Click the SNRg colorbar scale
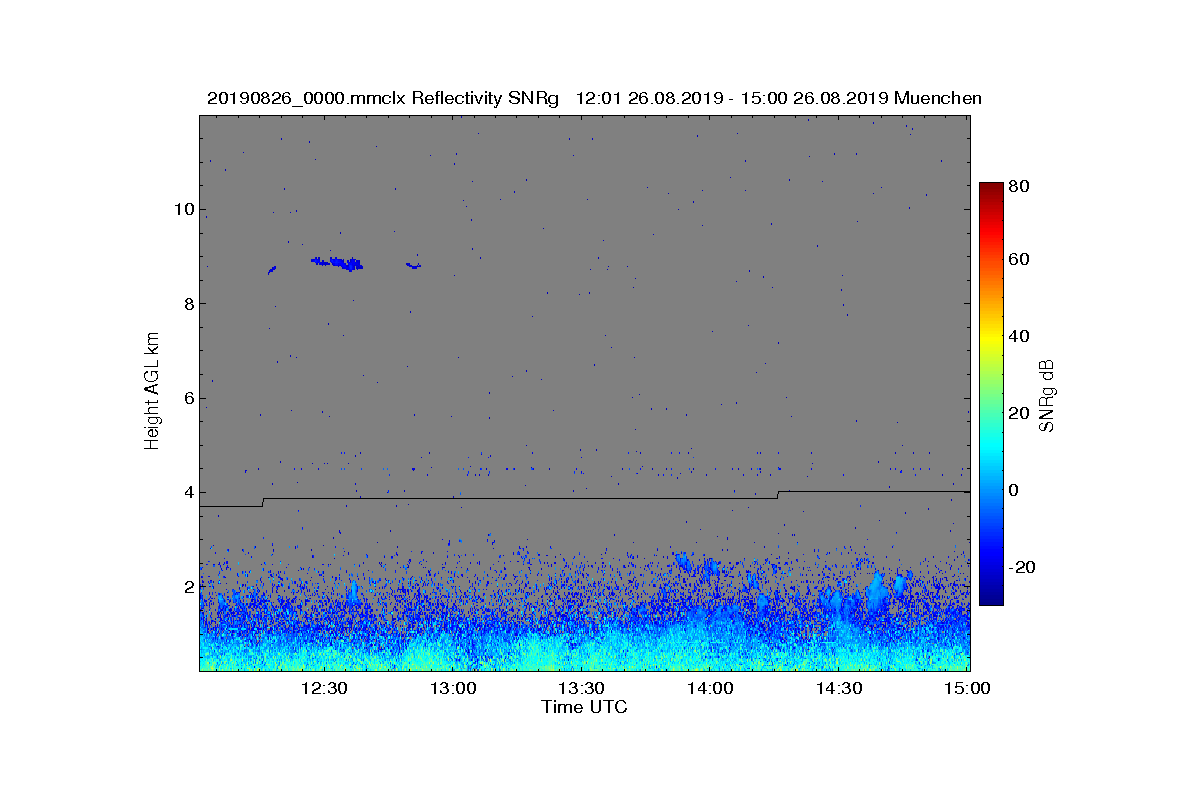 tap(991, 393)
